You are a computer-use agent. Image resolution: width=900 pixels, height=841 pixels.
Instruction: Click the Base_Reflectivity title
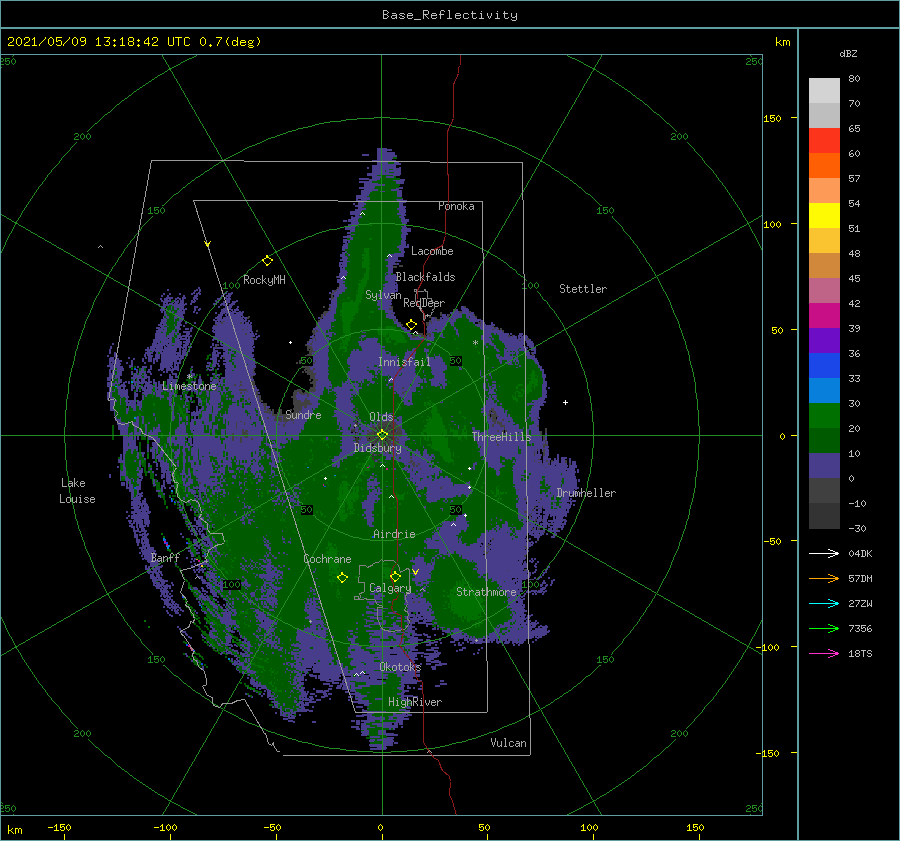point(450,15)
